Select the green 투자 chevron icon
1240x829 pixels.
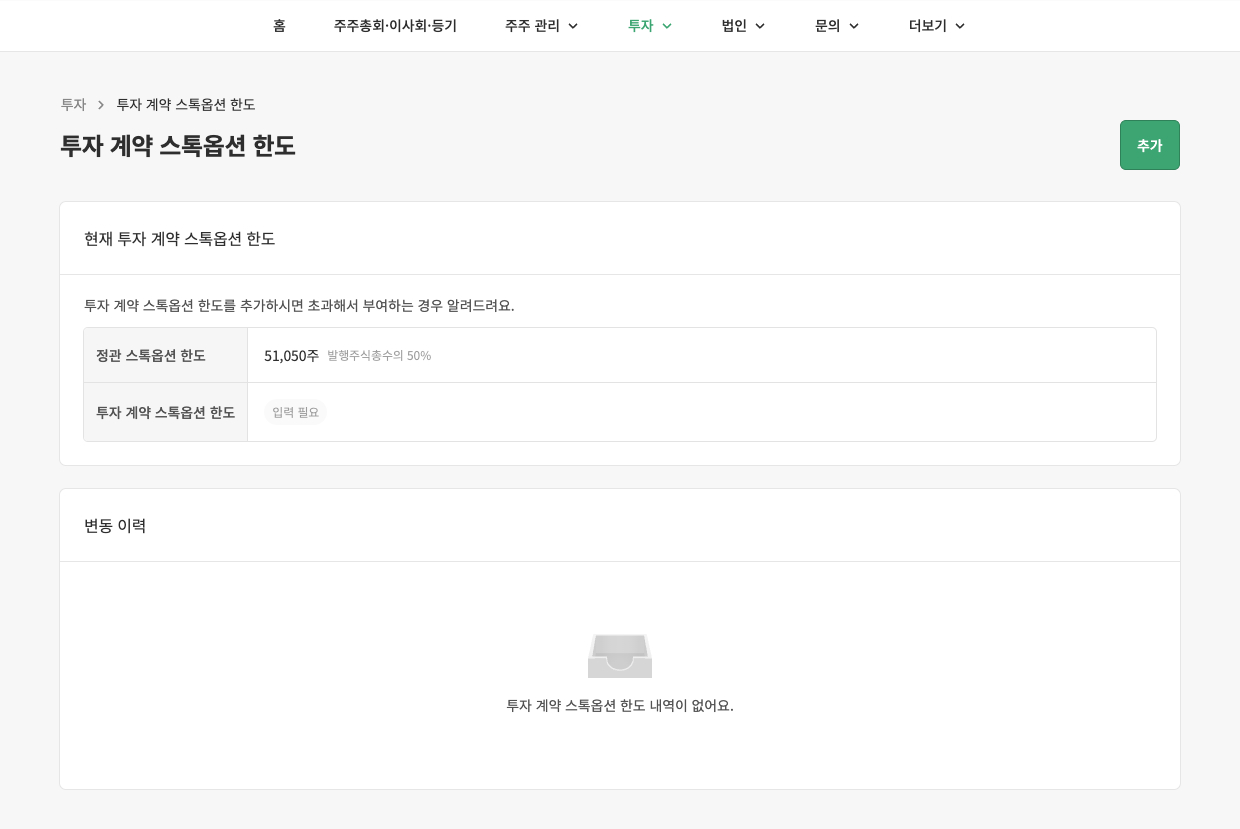click(x=666, y=26)
